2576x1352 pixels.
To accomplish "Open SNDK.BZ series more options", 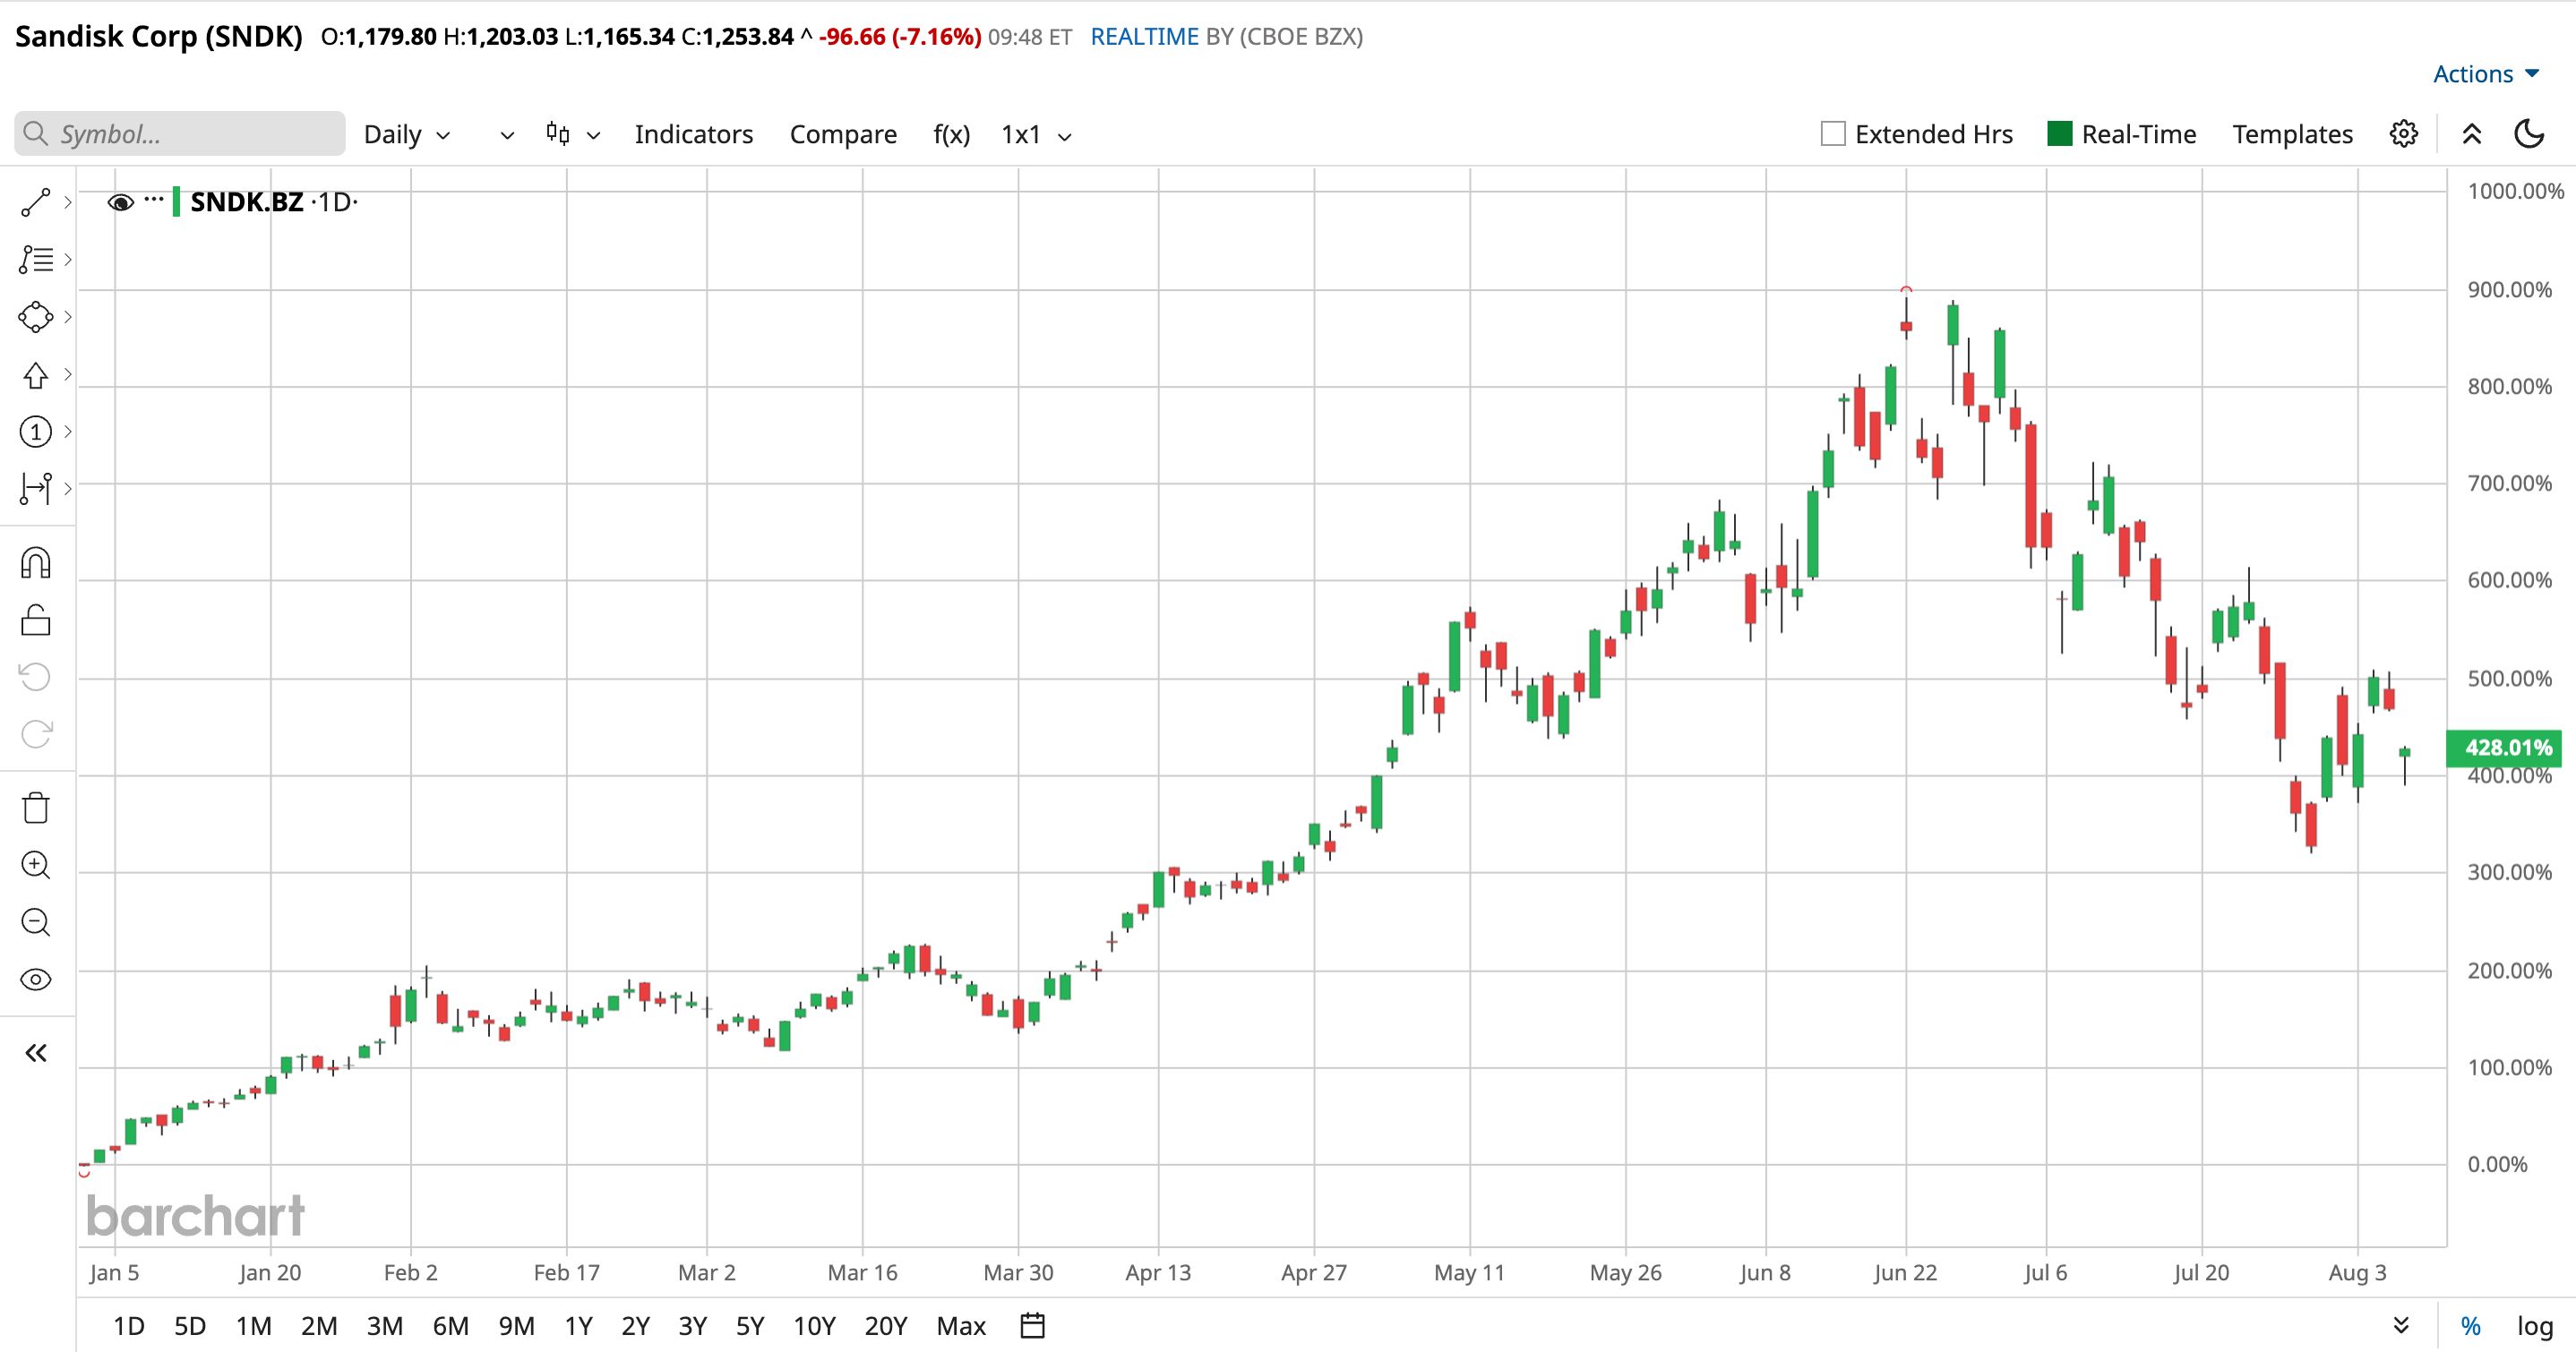I will coord(153,199).
